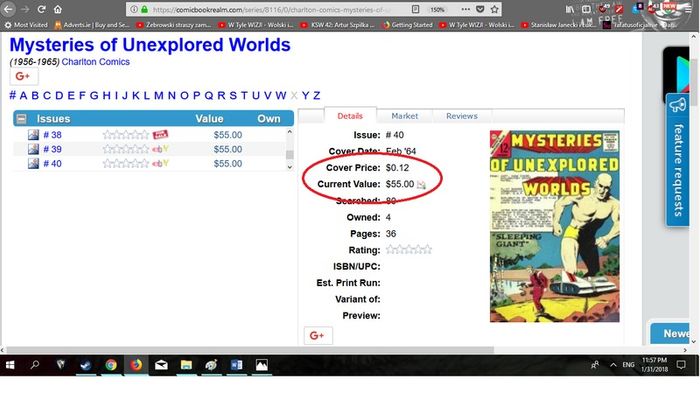The width and height of the screenshot is (700, 393).
Task: Open the reader view icon in address bar
Action: click(x=415, y=9)
